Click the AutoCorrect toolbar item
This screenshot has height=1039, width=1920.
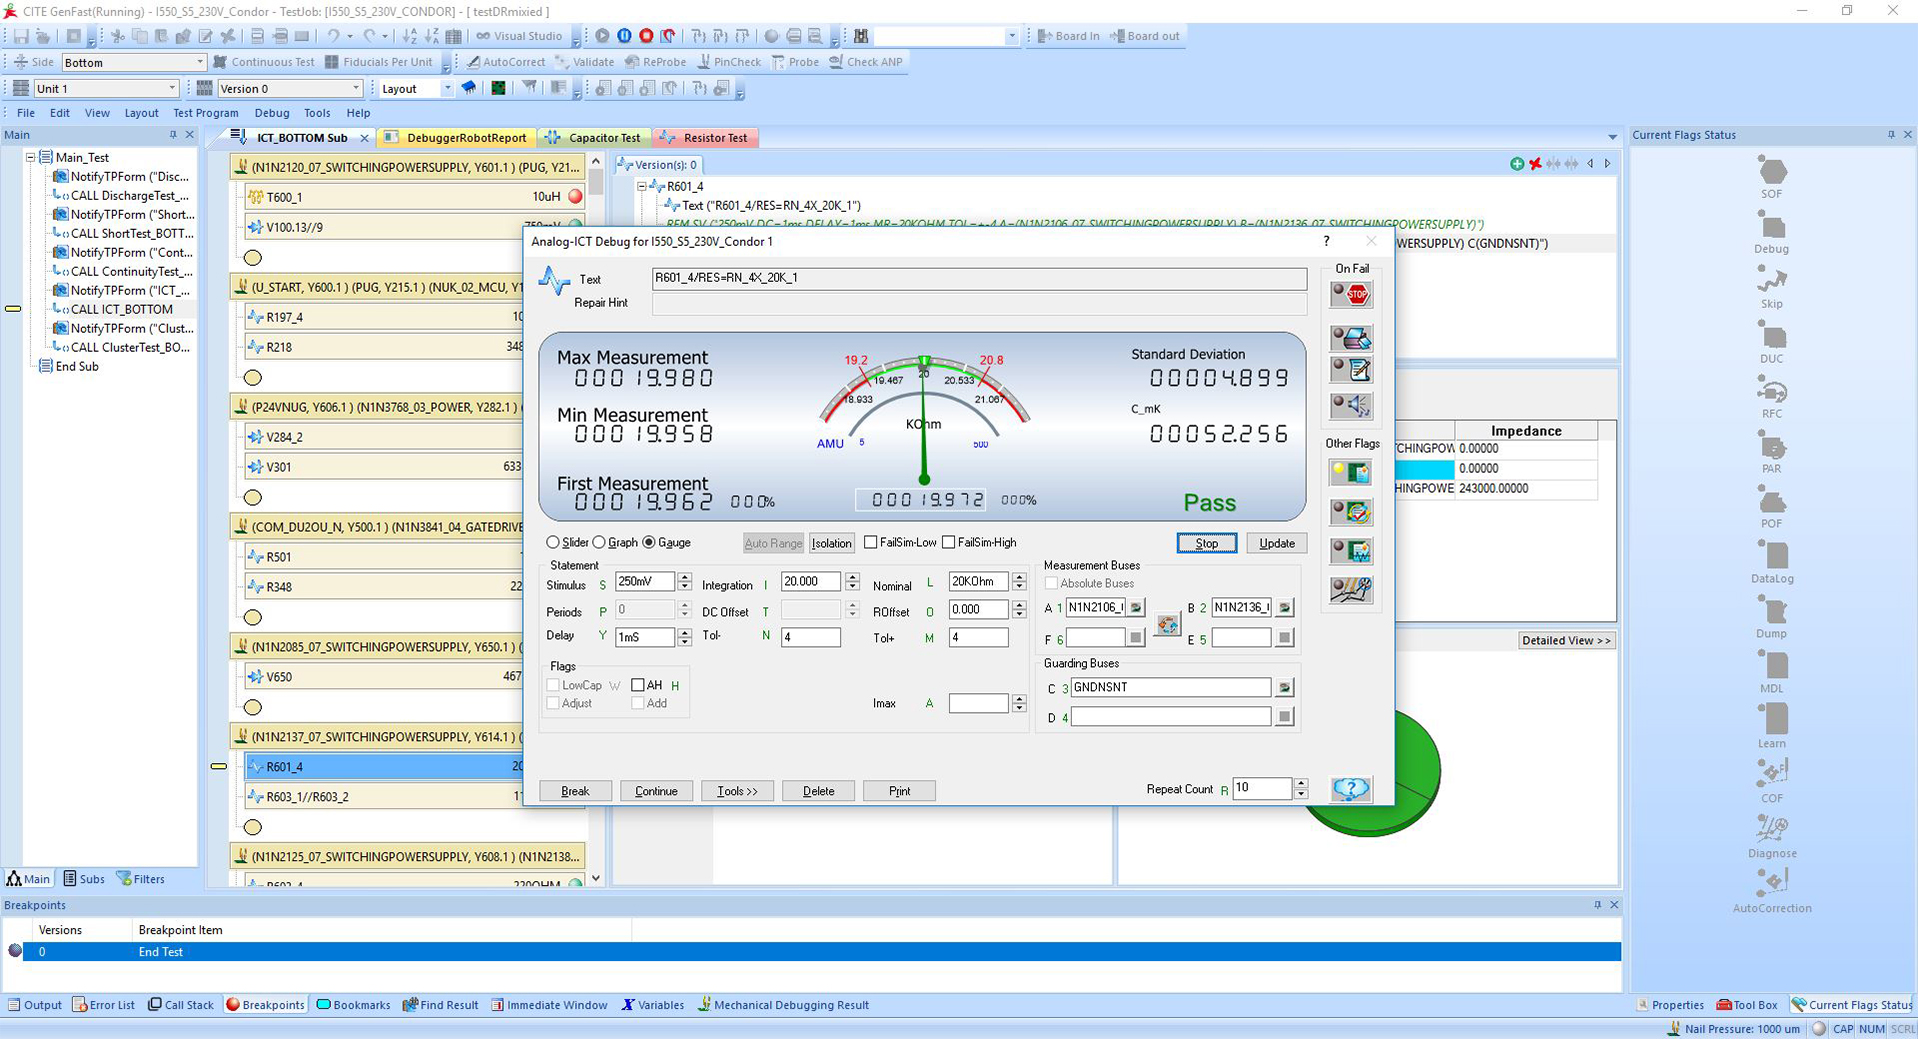[x=505, y=62]
